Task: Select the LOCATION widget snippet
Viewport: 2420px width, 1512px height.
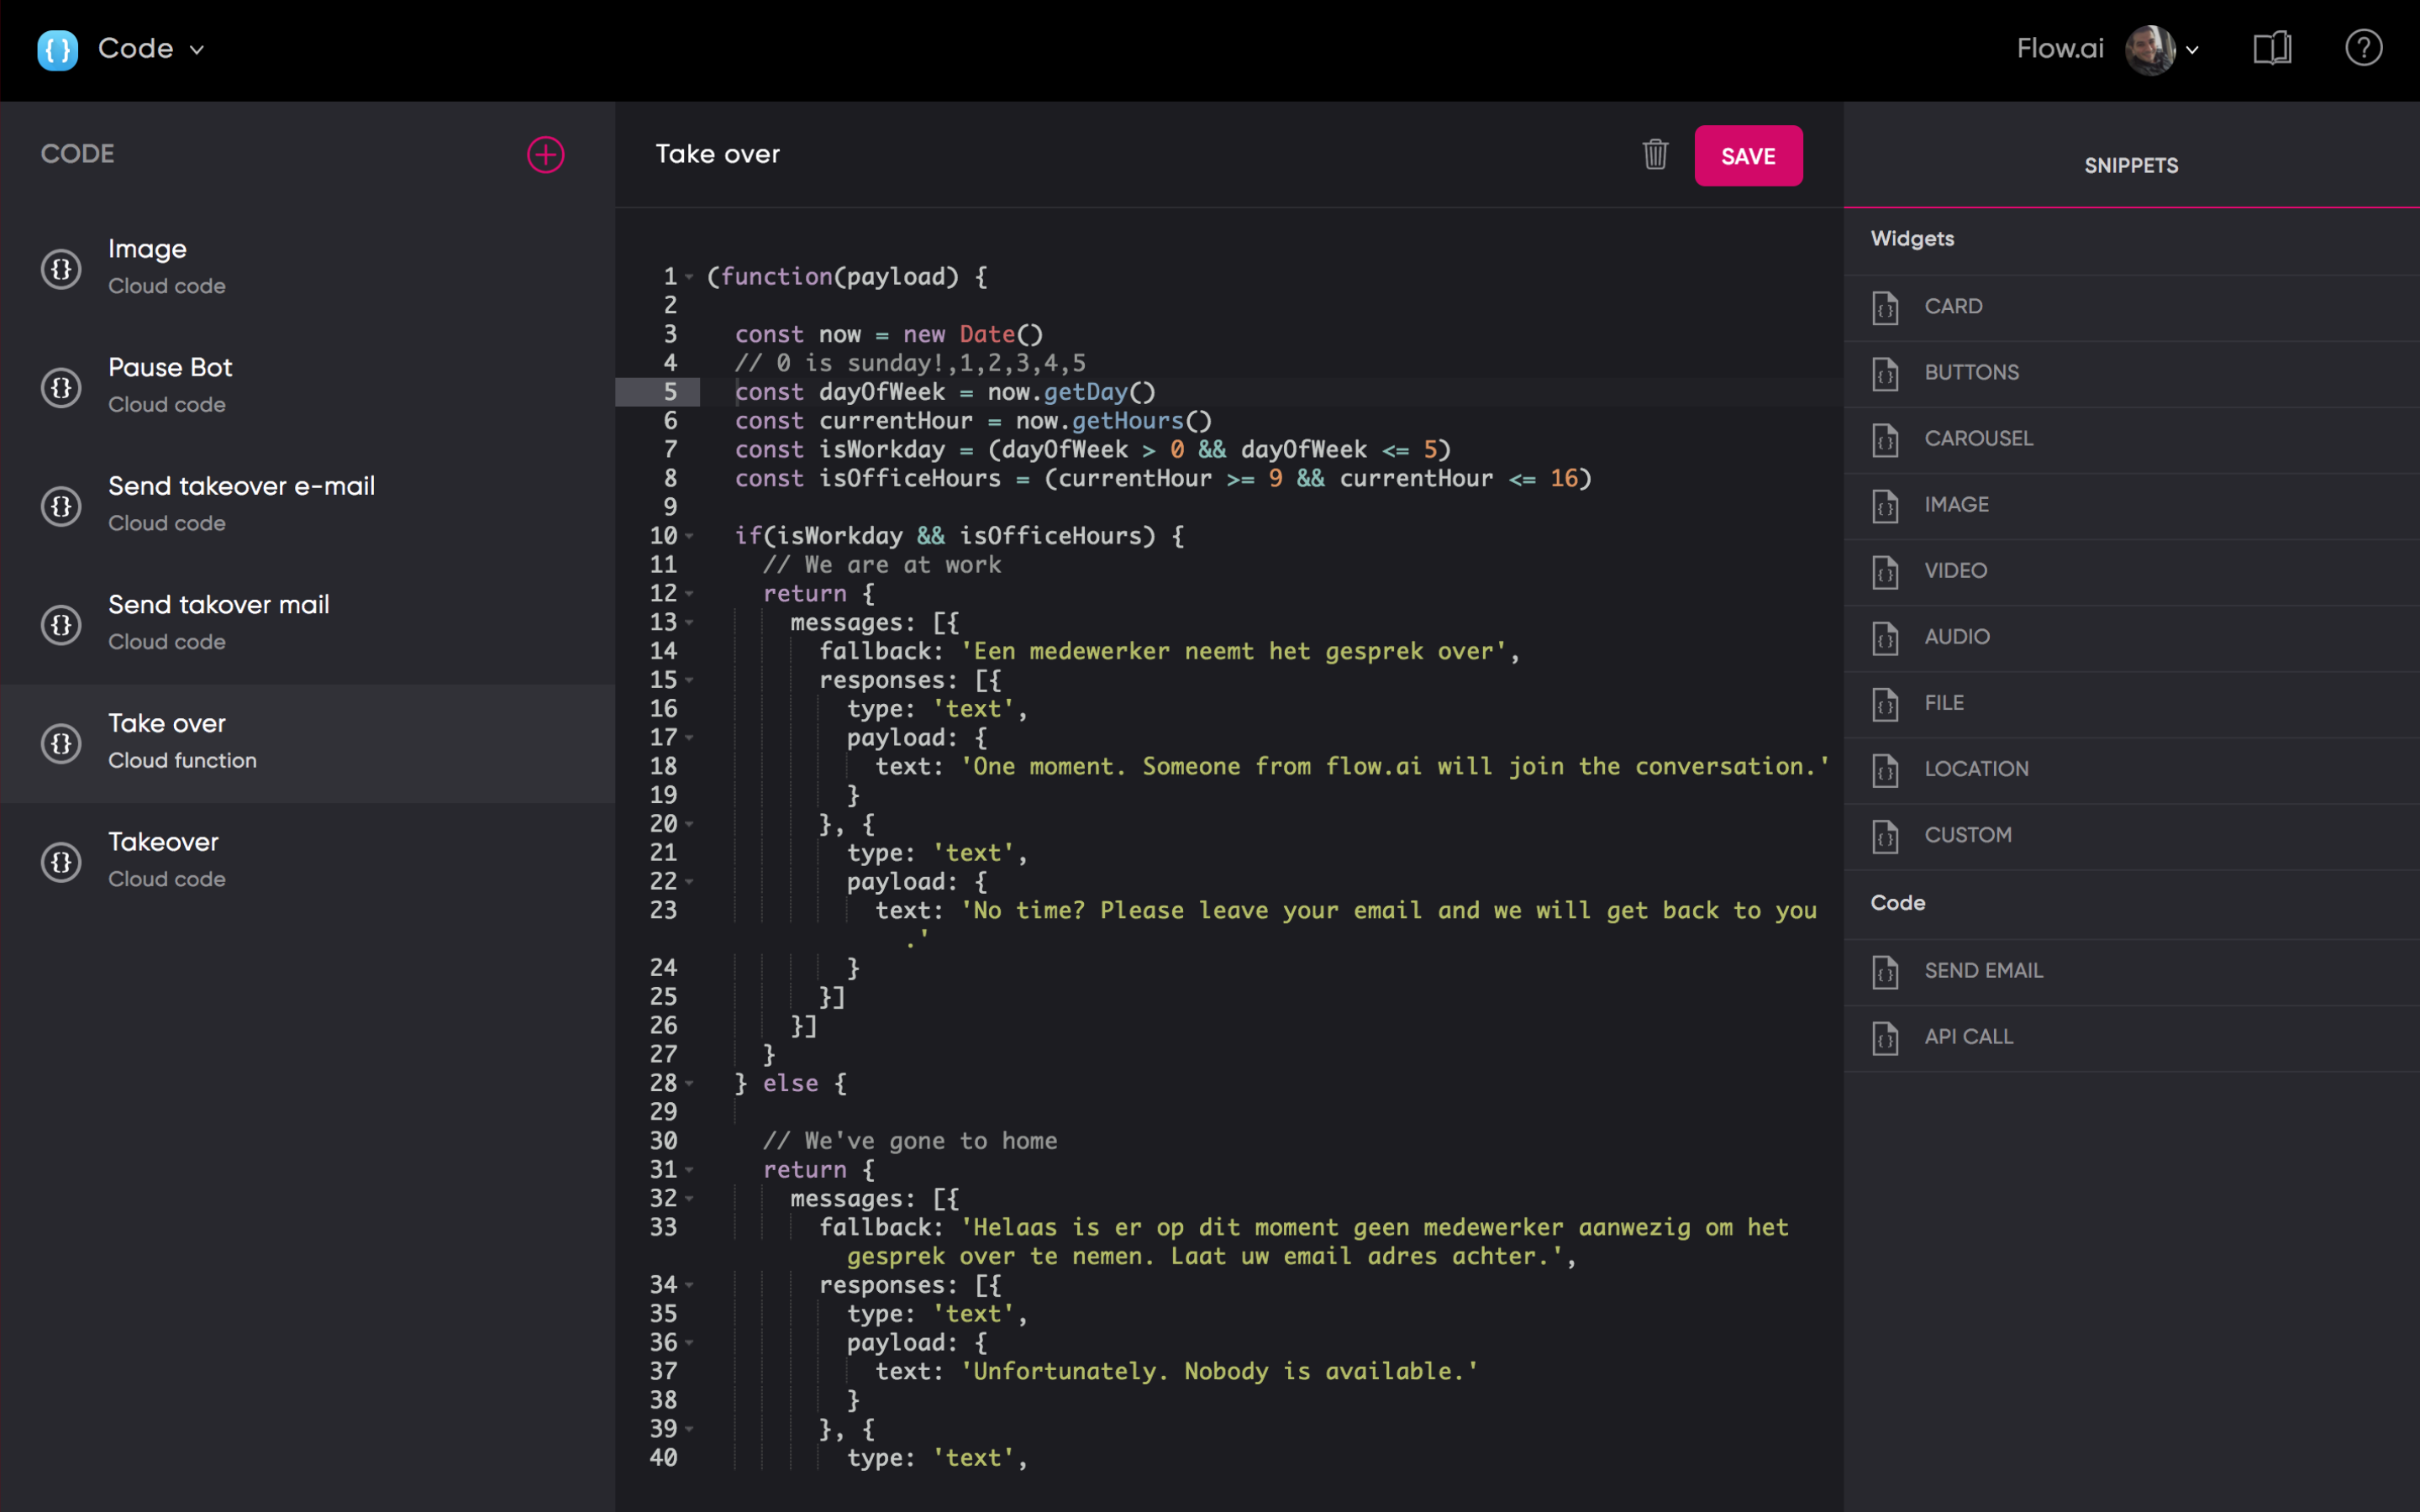Action: (1976, 768)
